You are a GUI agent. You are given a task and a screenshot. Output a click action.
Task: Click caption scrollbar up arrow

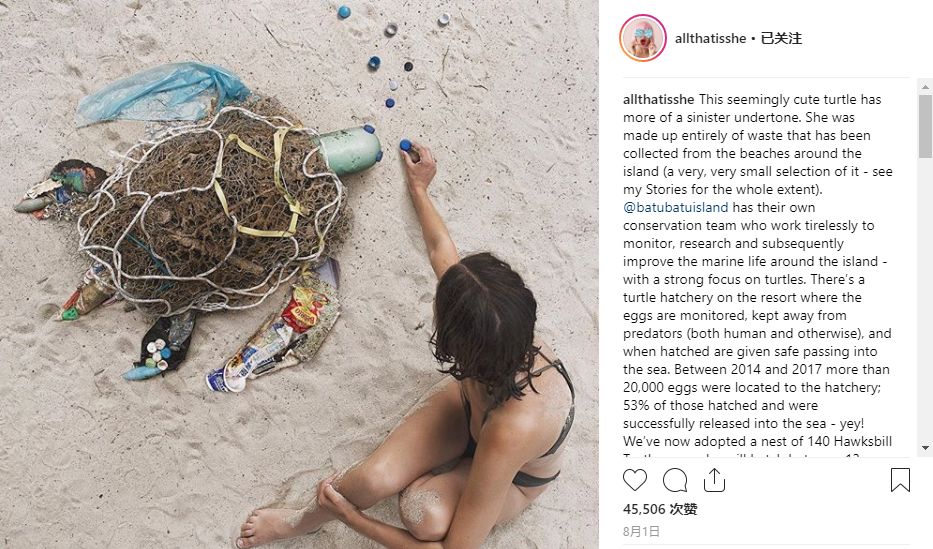[925, 87]
